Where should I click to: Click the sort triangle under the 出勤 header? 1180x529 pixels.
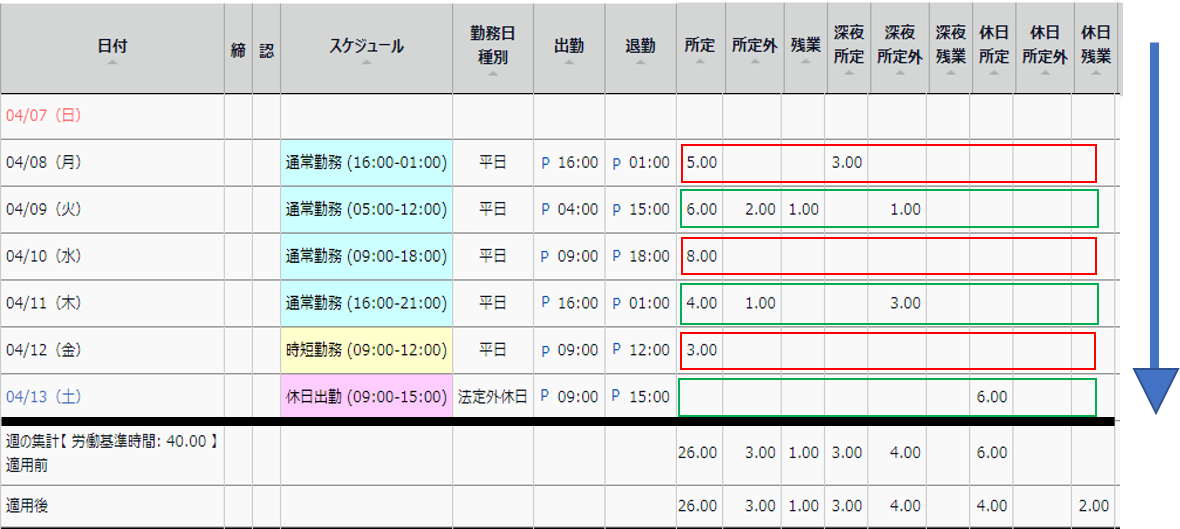569,63
